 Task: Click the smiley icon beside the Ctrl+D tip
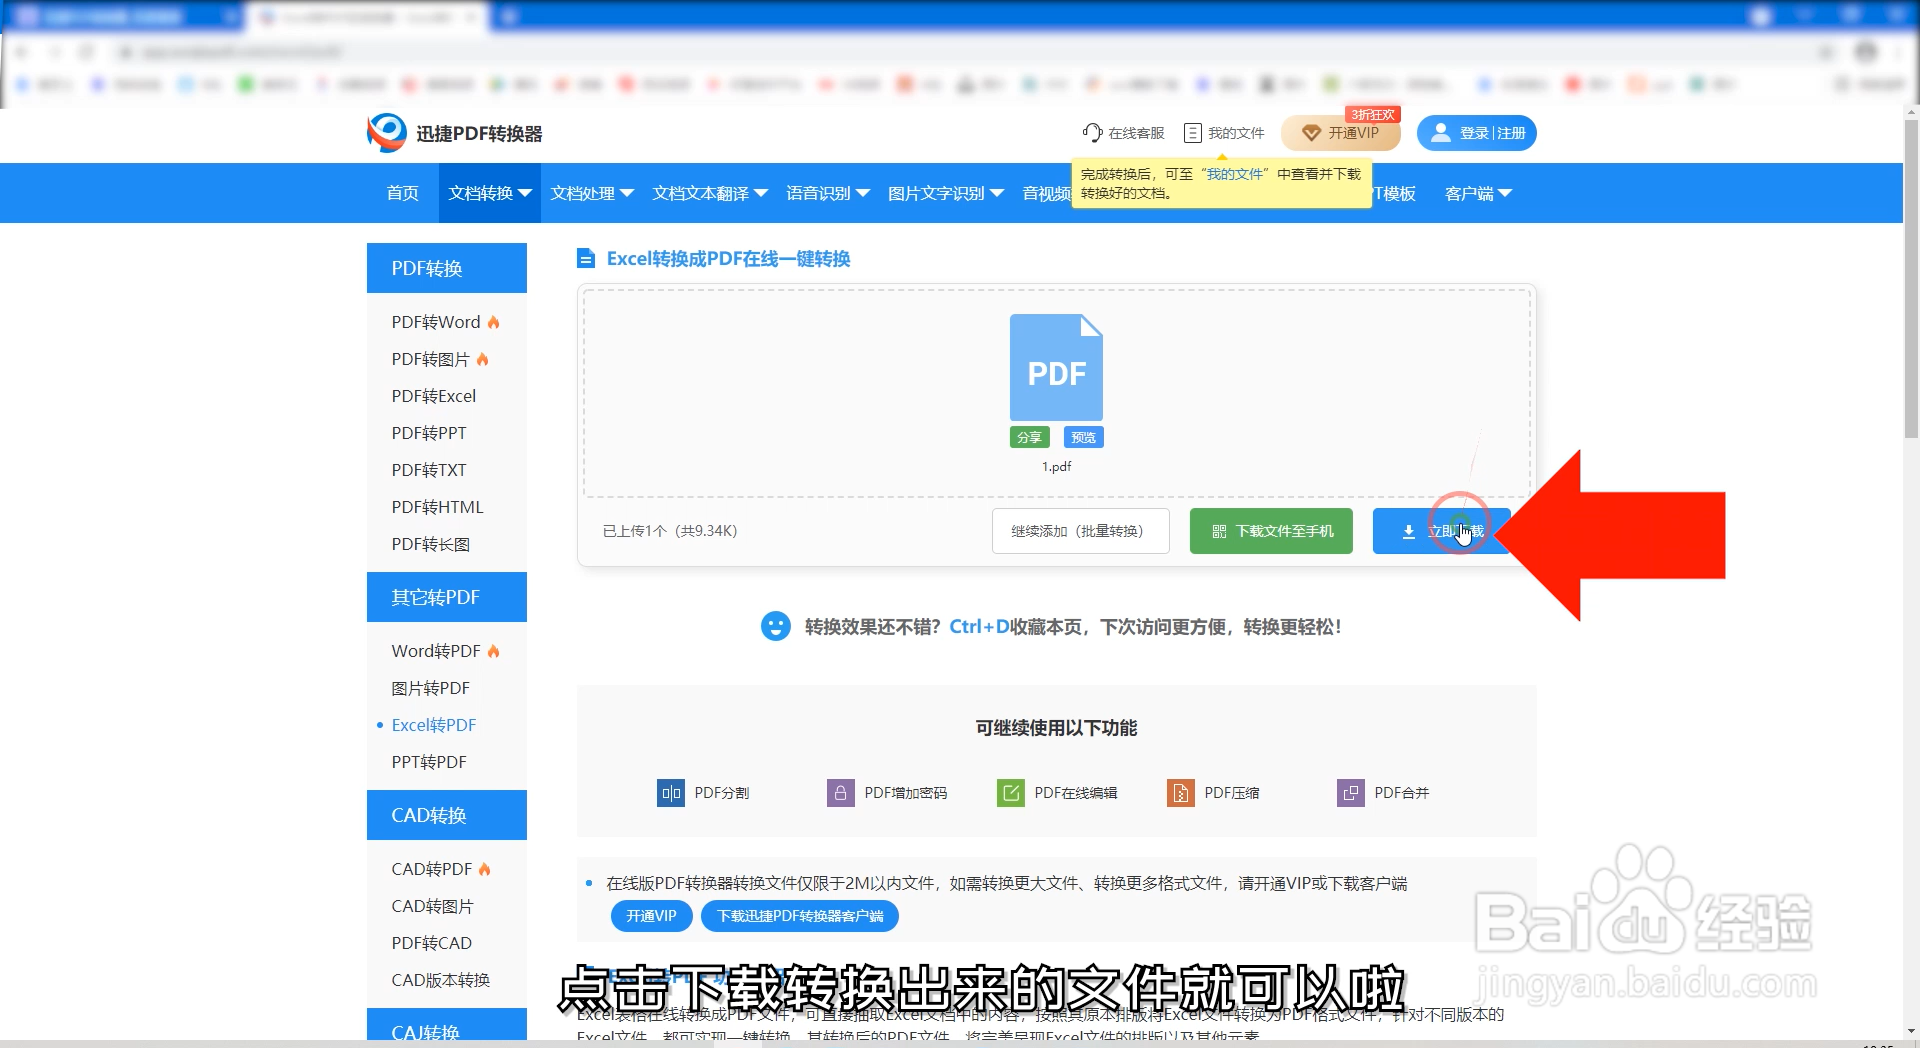pyautogui.click(x=777, y=626)
